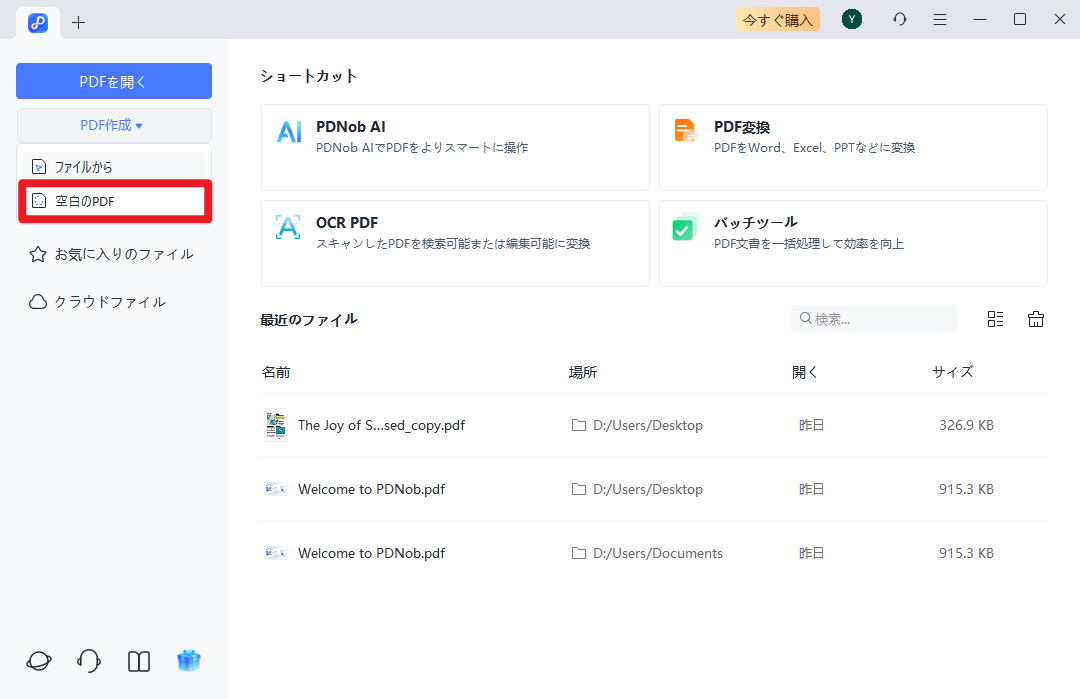Open the trash icon near search box
1080x699 pixels.
(x=1035, y=318)
